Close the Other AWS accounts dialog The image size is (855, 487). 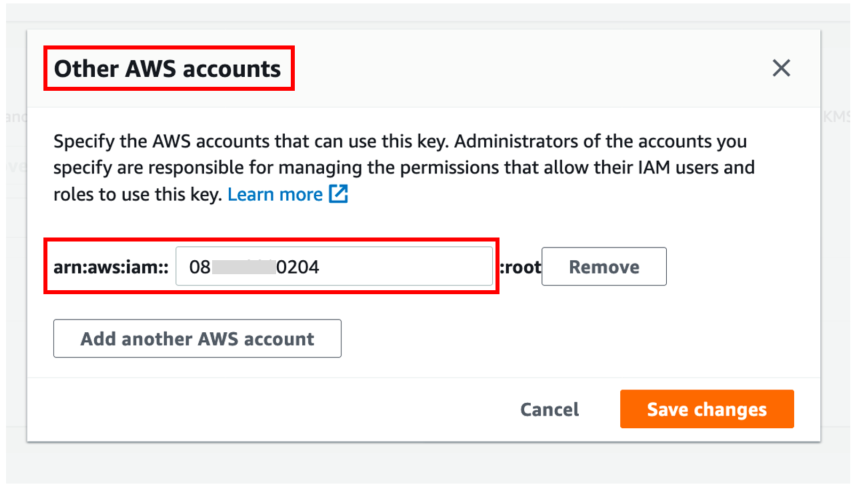point(781,68)
